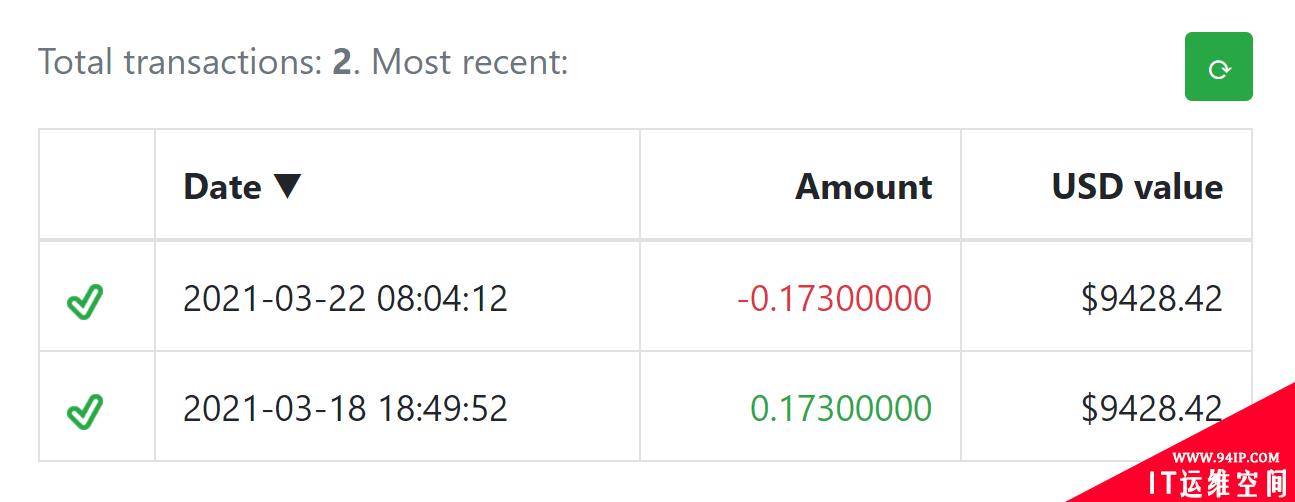1295x502 pixels.
Task: Toggle sort arrow next to Date
Action: pyautogui.click(x=287, y=186)
